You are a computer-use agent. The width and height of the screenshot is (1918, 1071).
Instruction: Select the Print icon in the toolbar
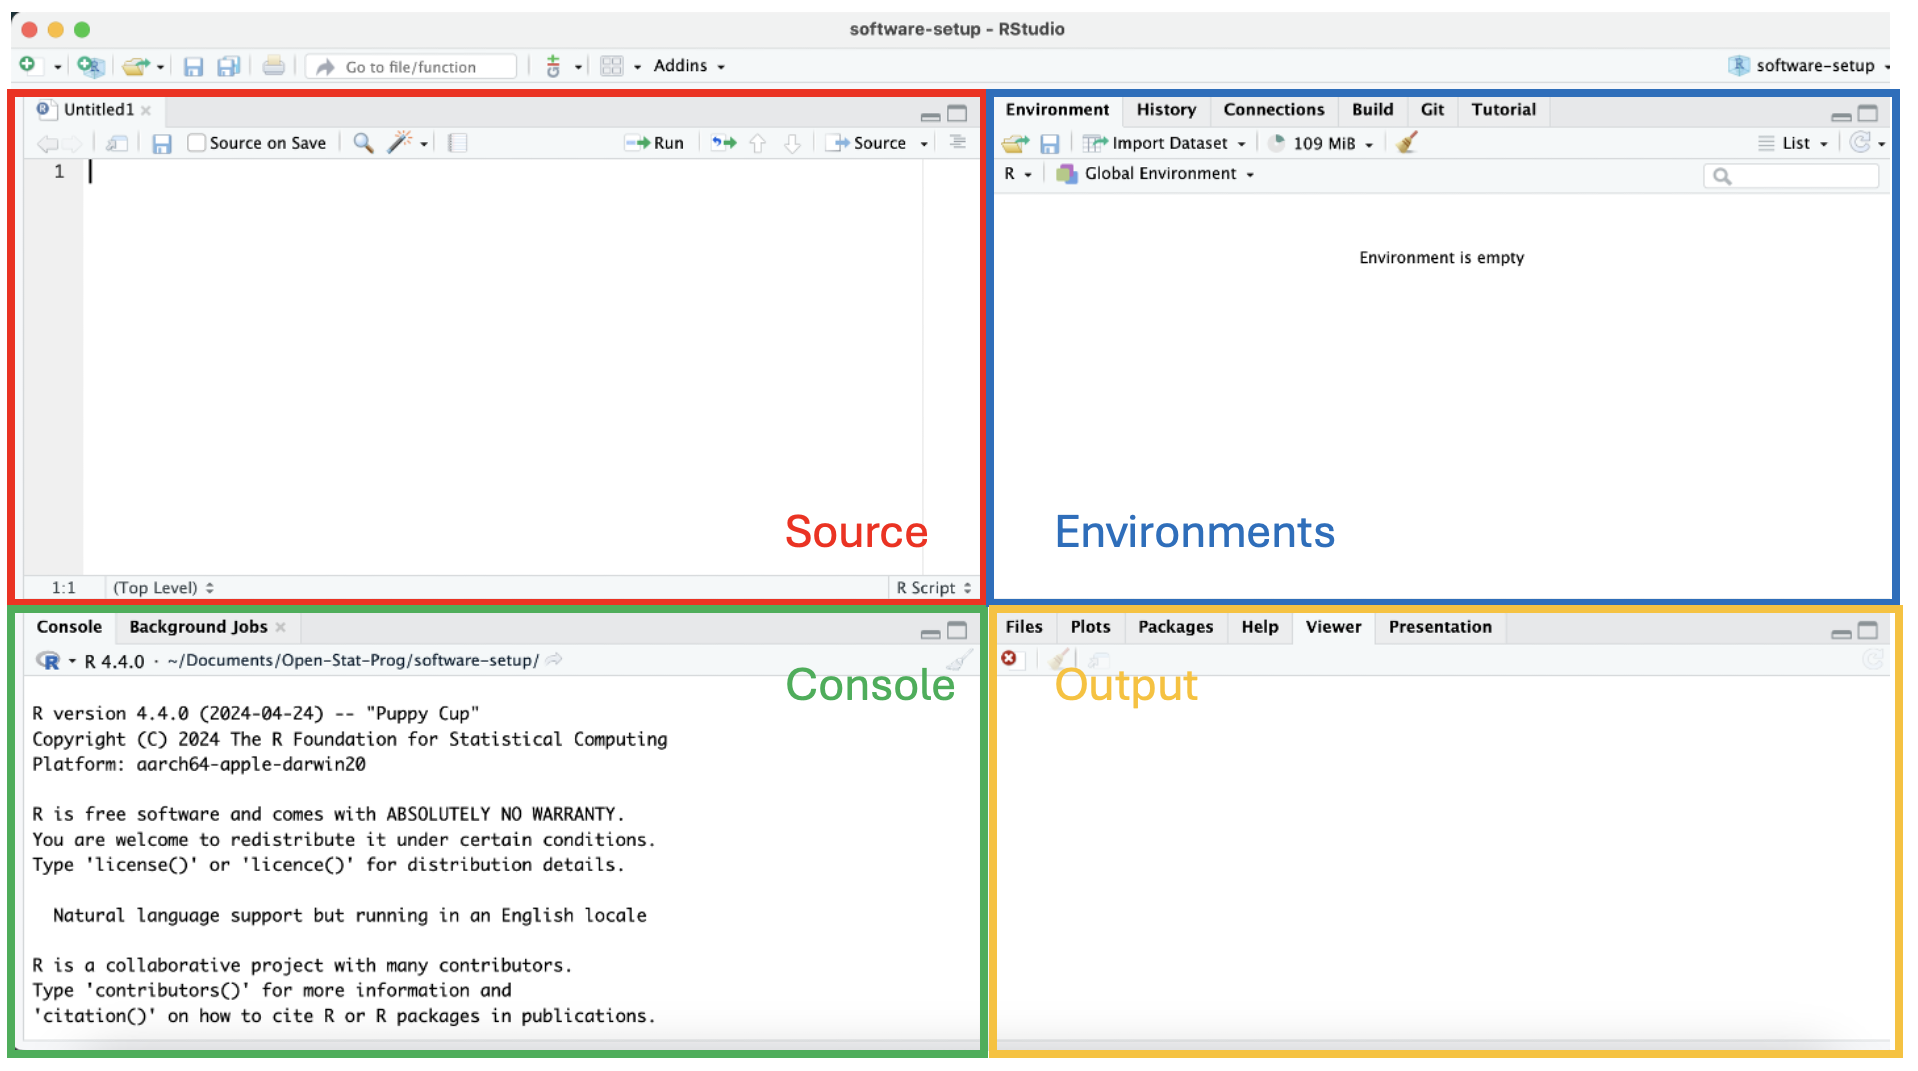point(274,65)
